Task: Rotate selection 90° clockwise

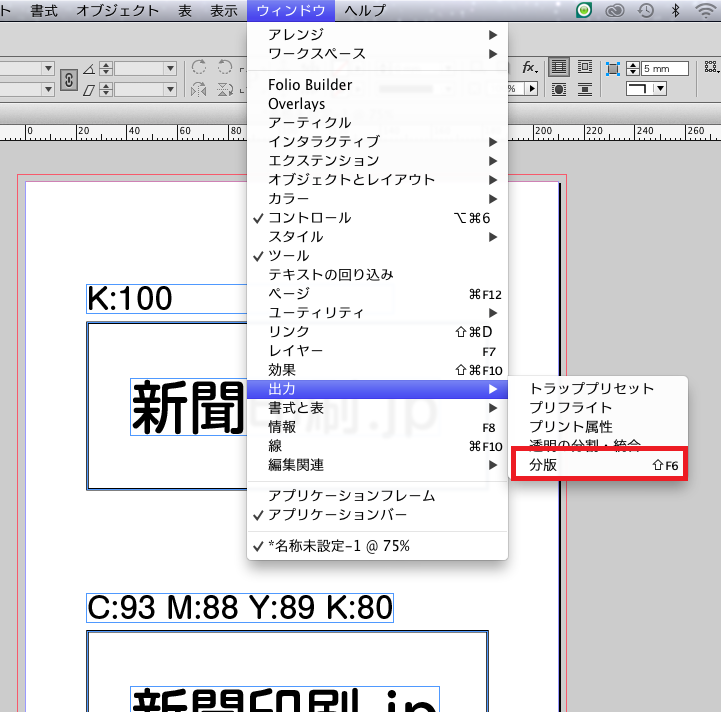Action: [199, 67]
